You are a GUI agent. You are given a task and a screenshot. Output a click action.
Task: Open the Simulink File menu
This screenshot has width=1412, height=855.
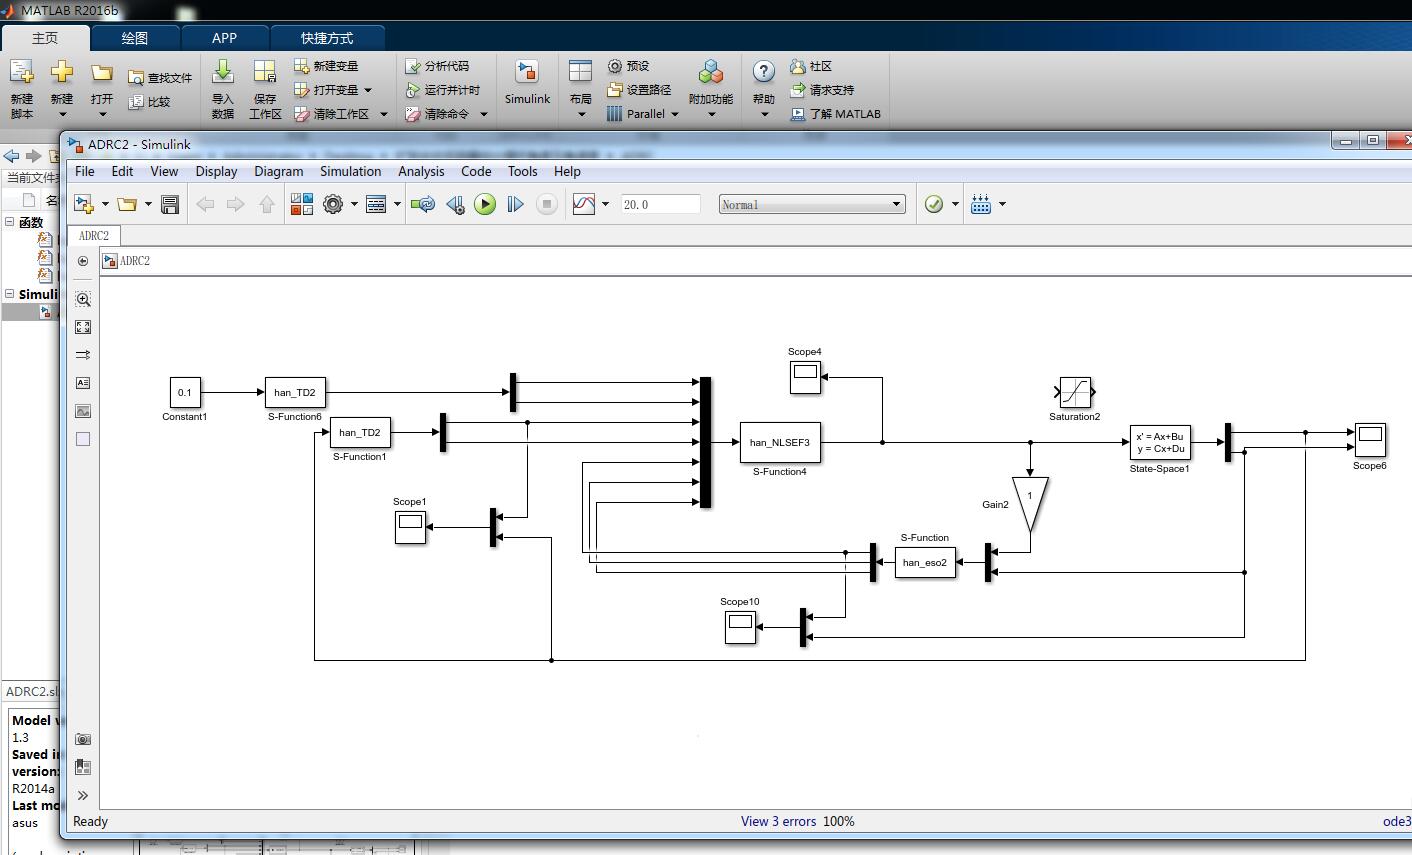point(85,171)
